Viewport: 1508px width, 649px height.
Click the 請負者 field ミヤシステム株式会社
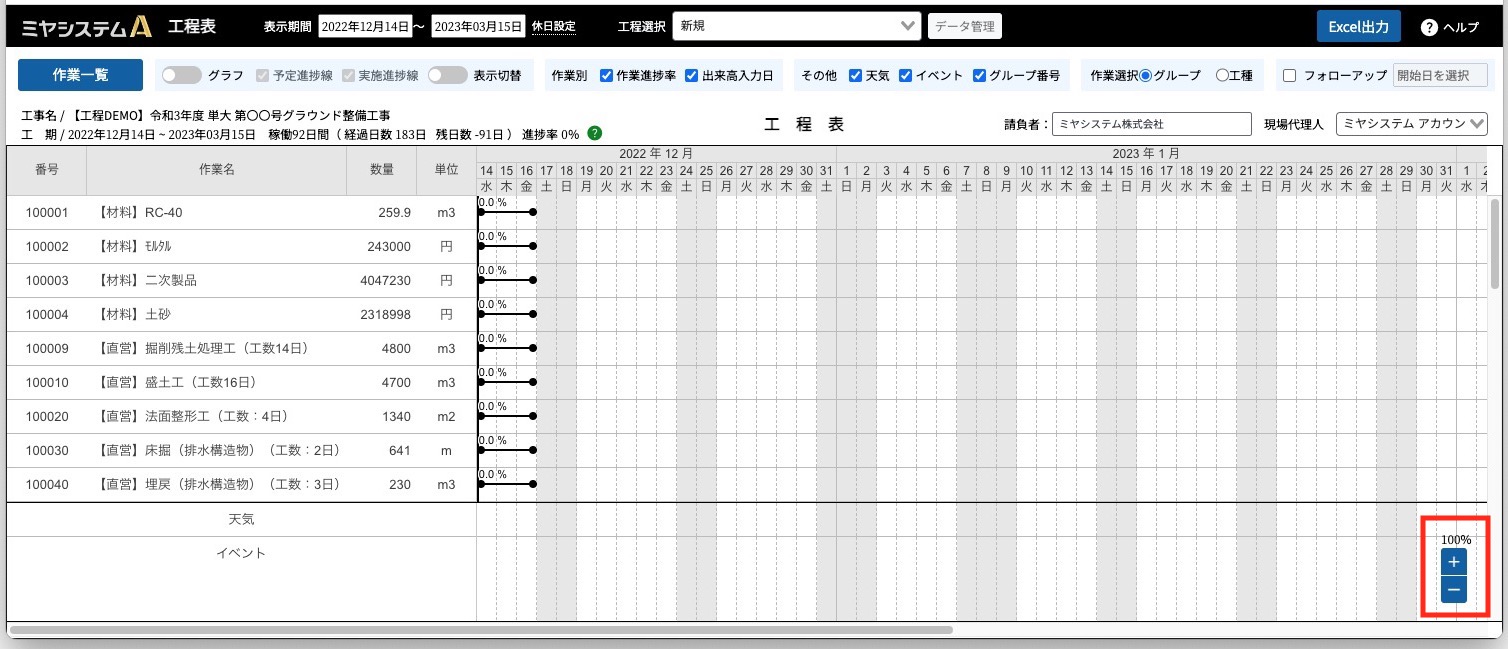click(x=1152, y=123)
